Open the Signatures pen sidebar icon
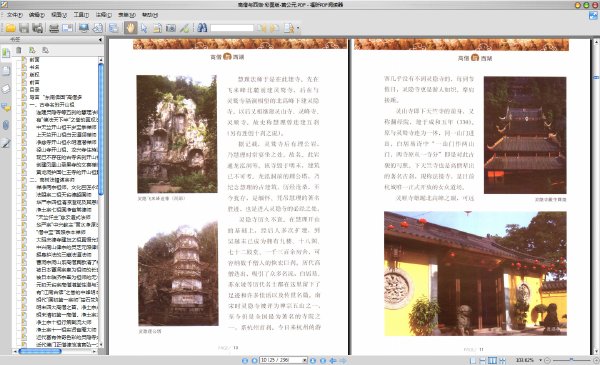 tap(6, 143)
